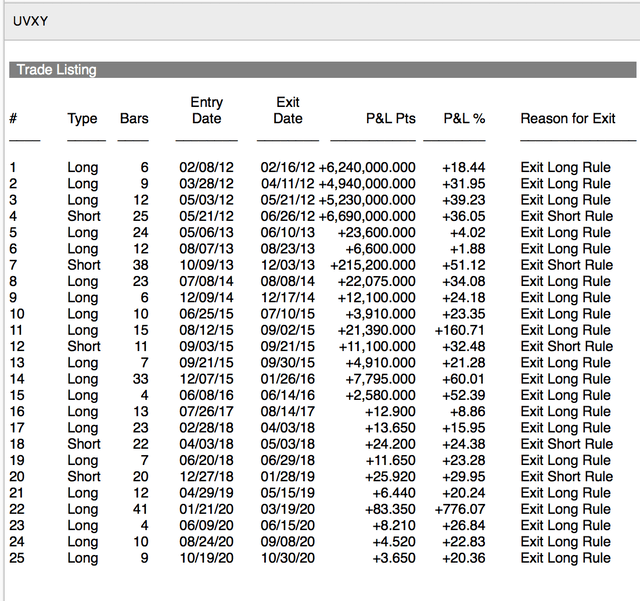The width and height of the screenshot is (640, 601).
Task: Select exit date 12/17/14
Action: (288, 298)
